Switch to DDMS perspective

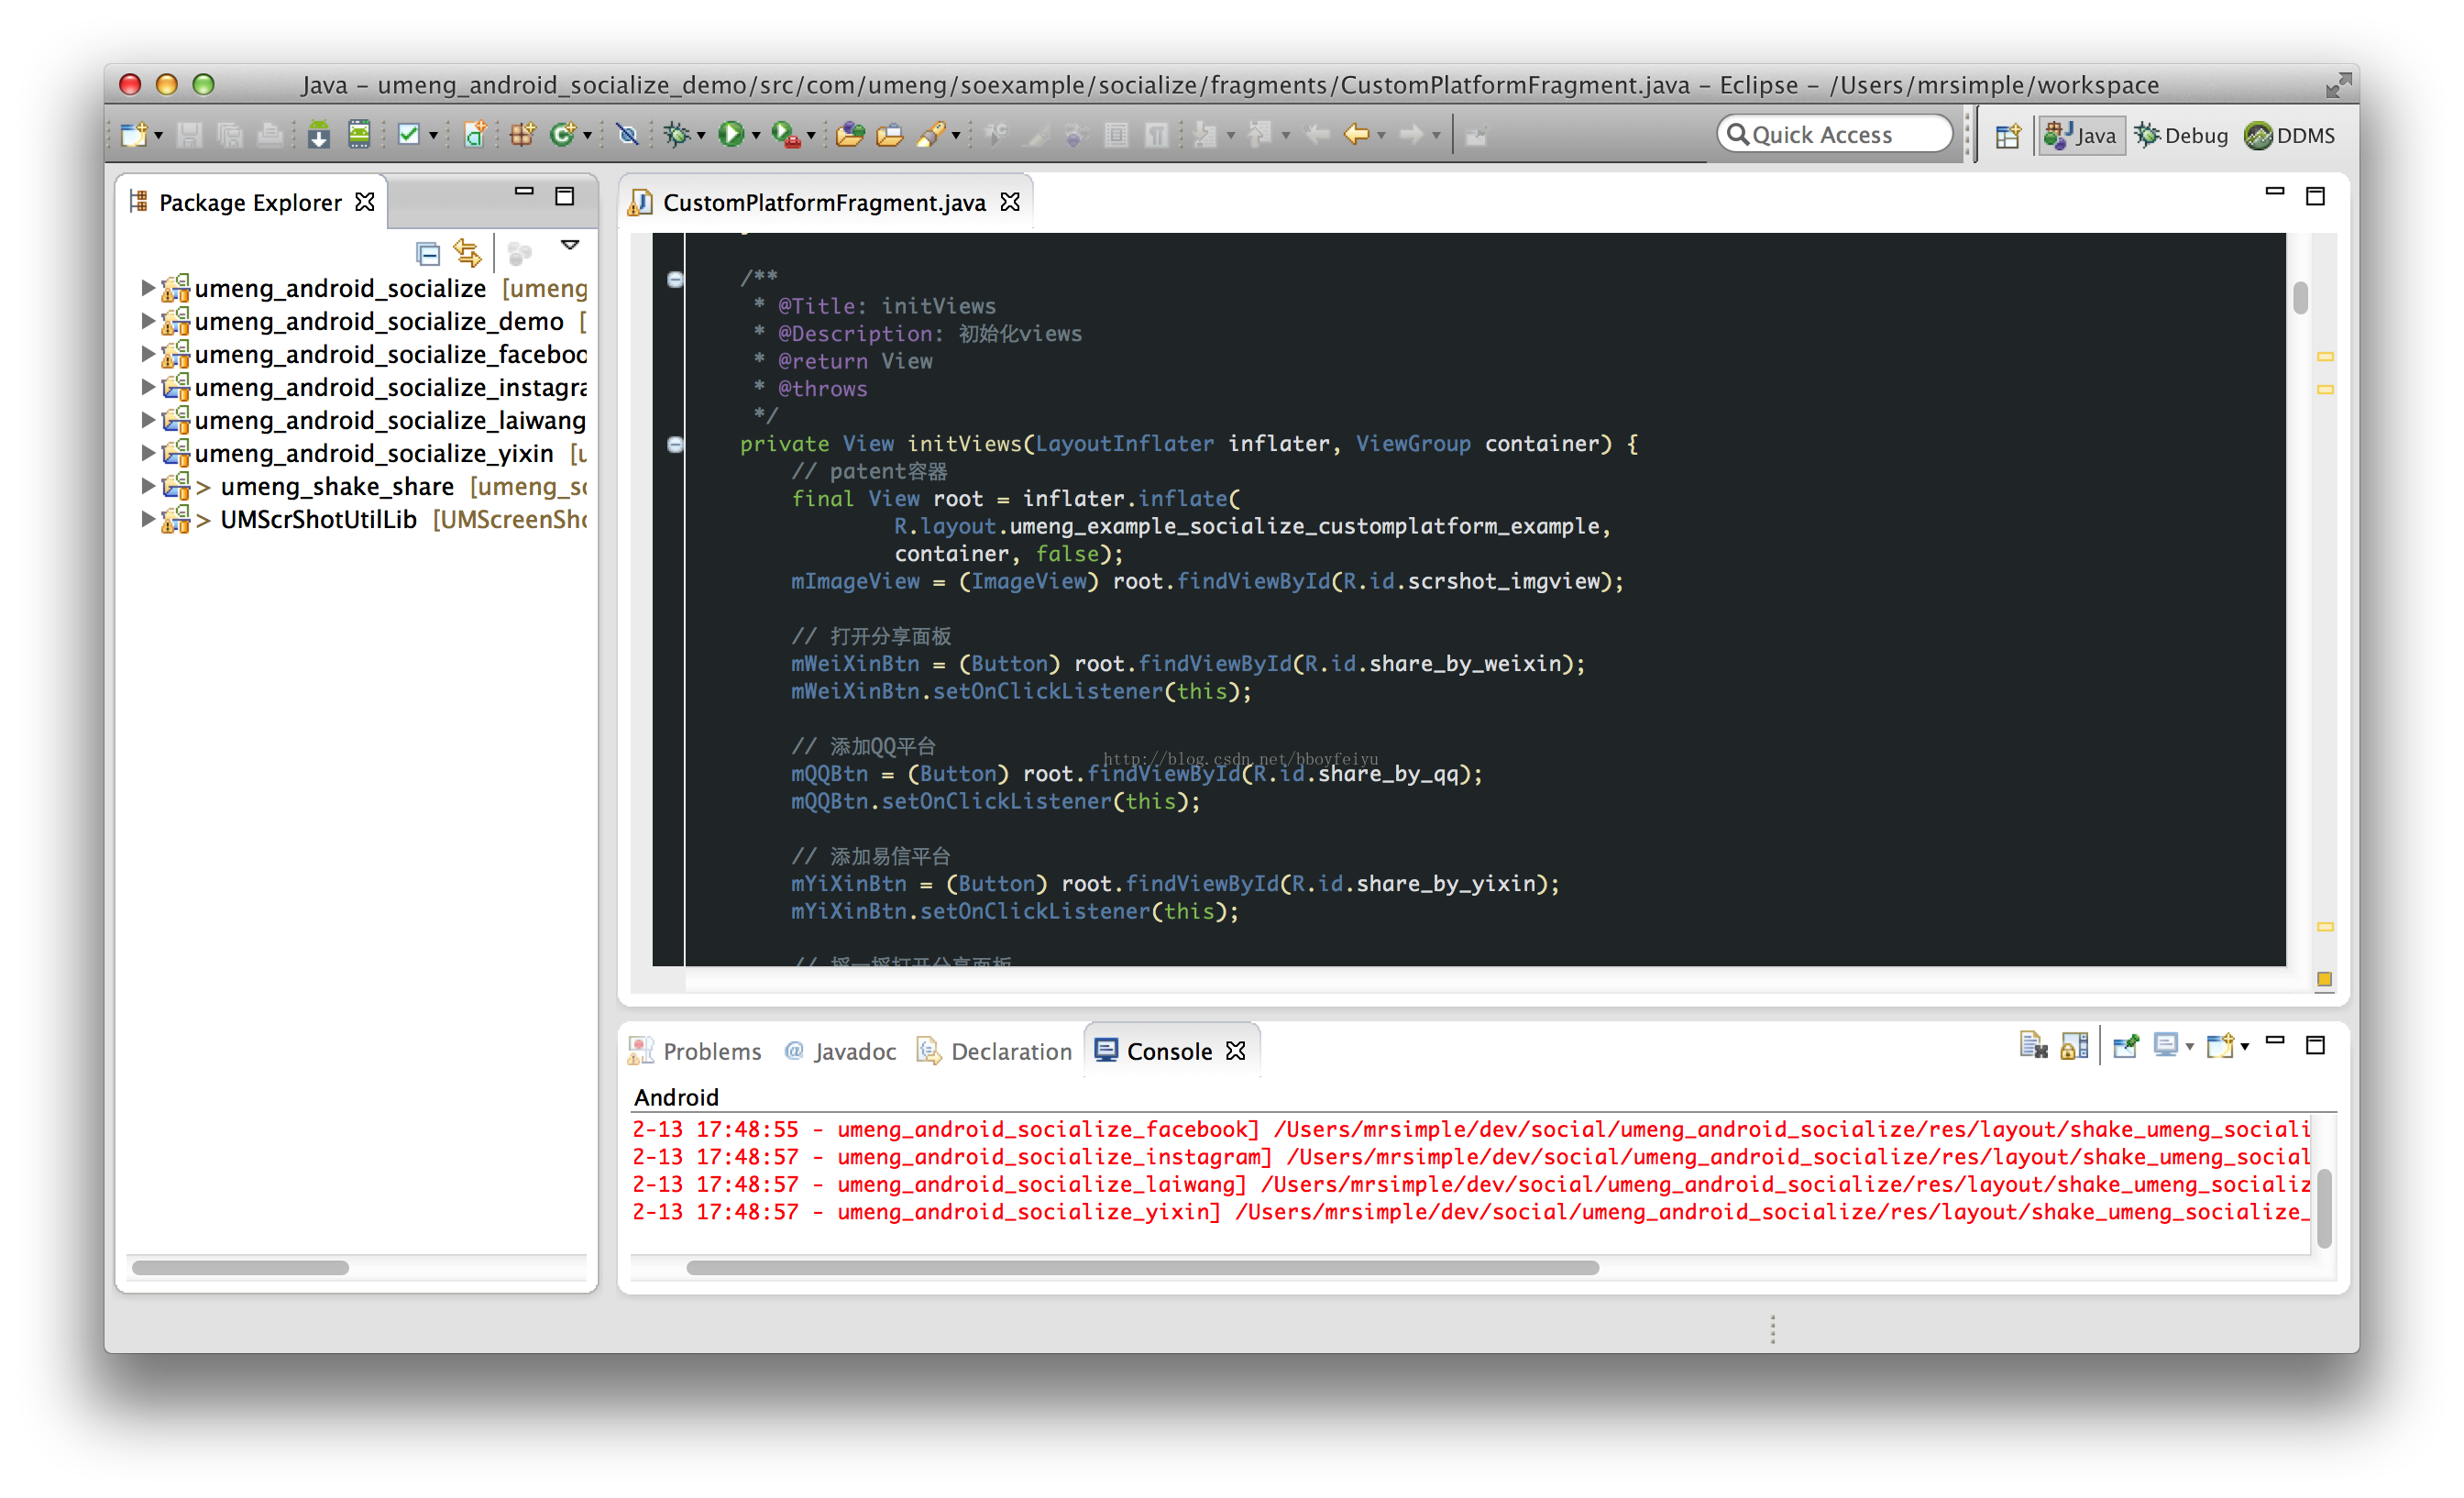click(x=2290, y=136)
